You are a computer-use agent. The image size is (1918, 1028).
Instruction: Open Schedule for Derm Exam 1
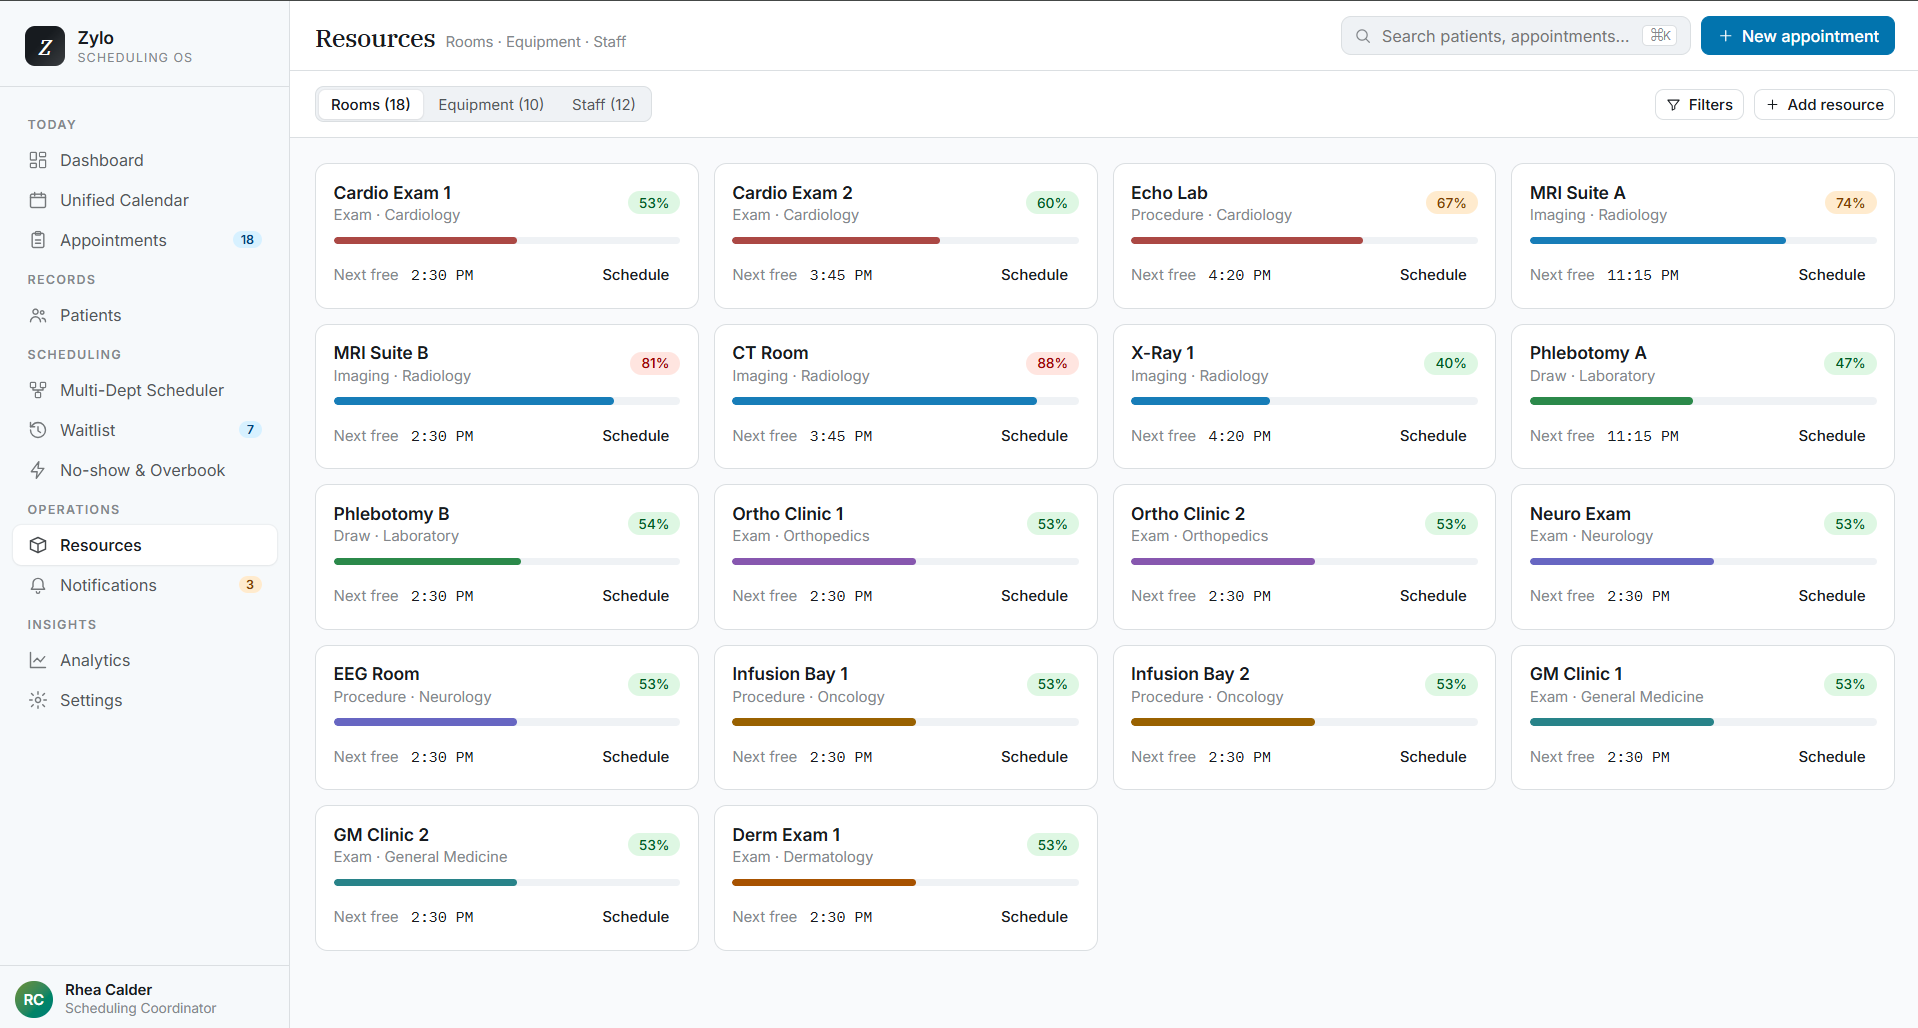[x=1034, y=917]
